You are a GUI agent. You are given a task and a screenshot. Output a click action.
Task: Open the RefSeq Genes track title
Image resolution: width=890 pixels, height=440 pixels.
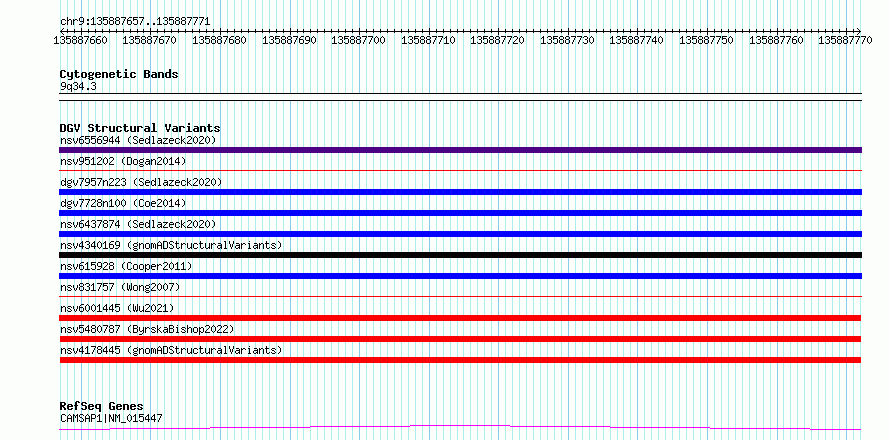pyautogui.click(x=102, y=407)
